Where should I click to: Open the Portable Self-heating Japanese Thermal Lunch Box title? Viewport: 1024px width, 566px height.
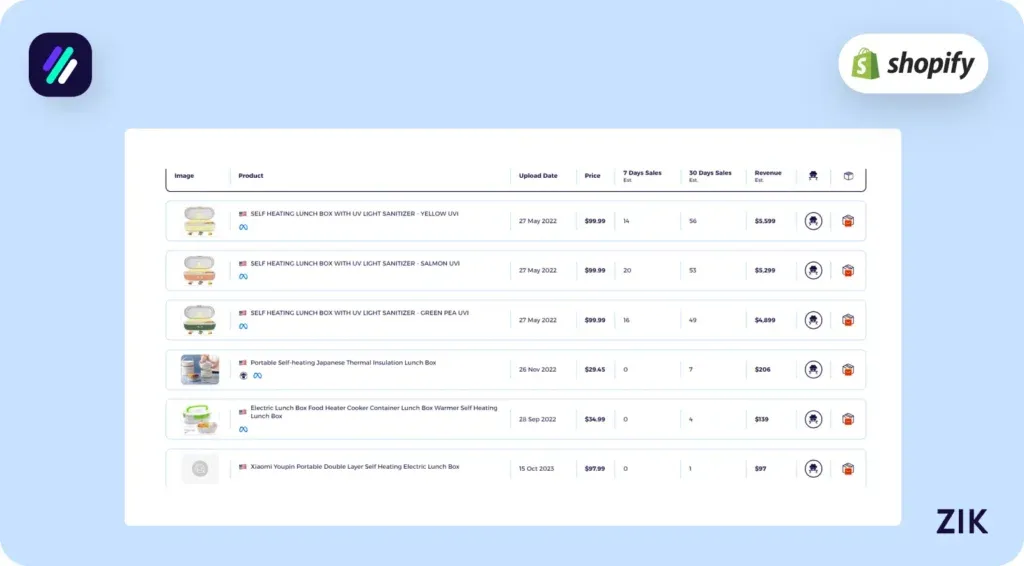coord(343,363)
